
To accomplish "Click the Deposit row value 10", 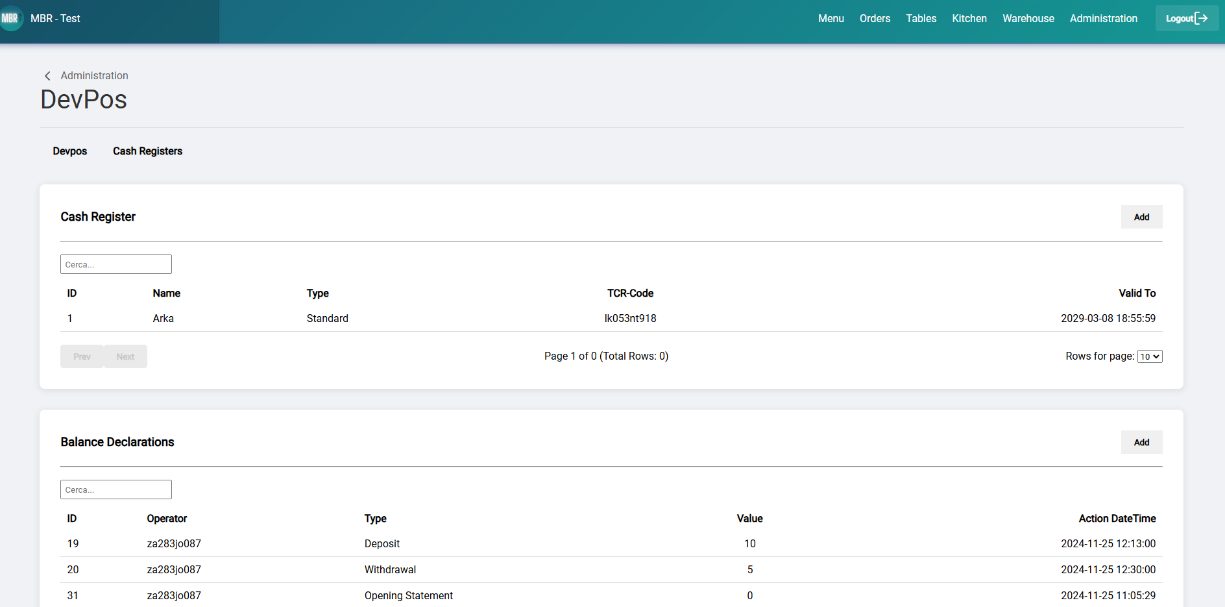I will (750, 543).
